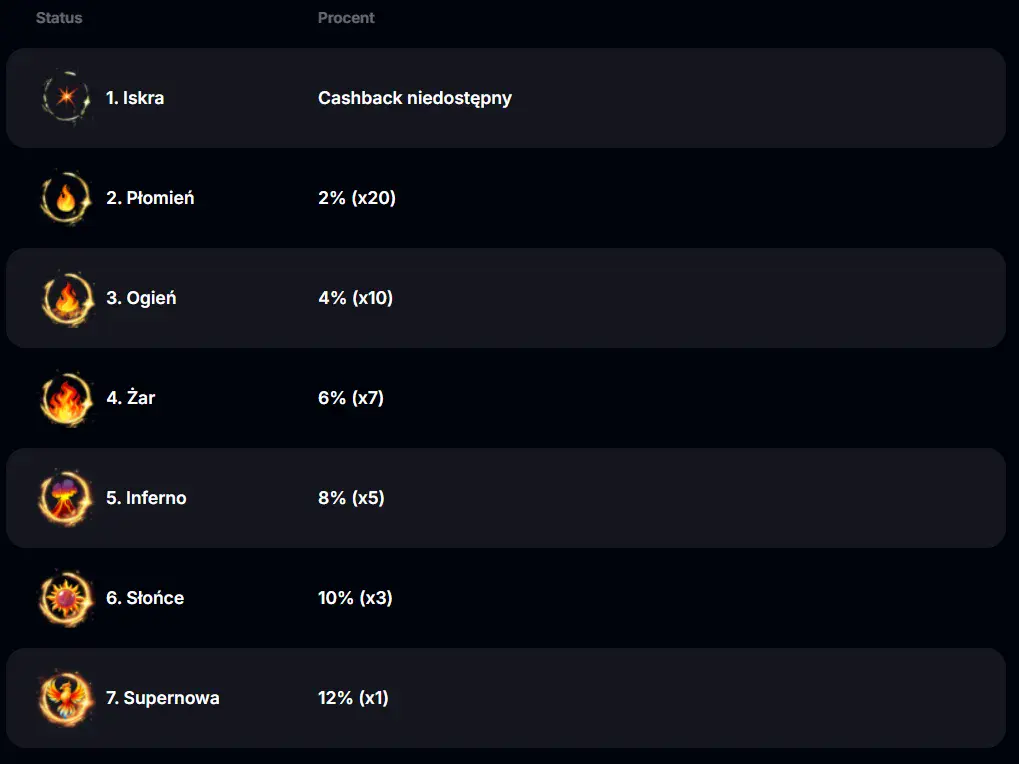Select the 12% (x1) cashback value
This screenshot has width=1019, height=764.
(x=353, y=698)
